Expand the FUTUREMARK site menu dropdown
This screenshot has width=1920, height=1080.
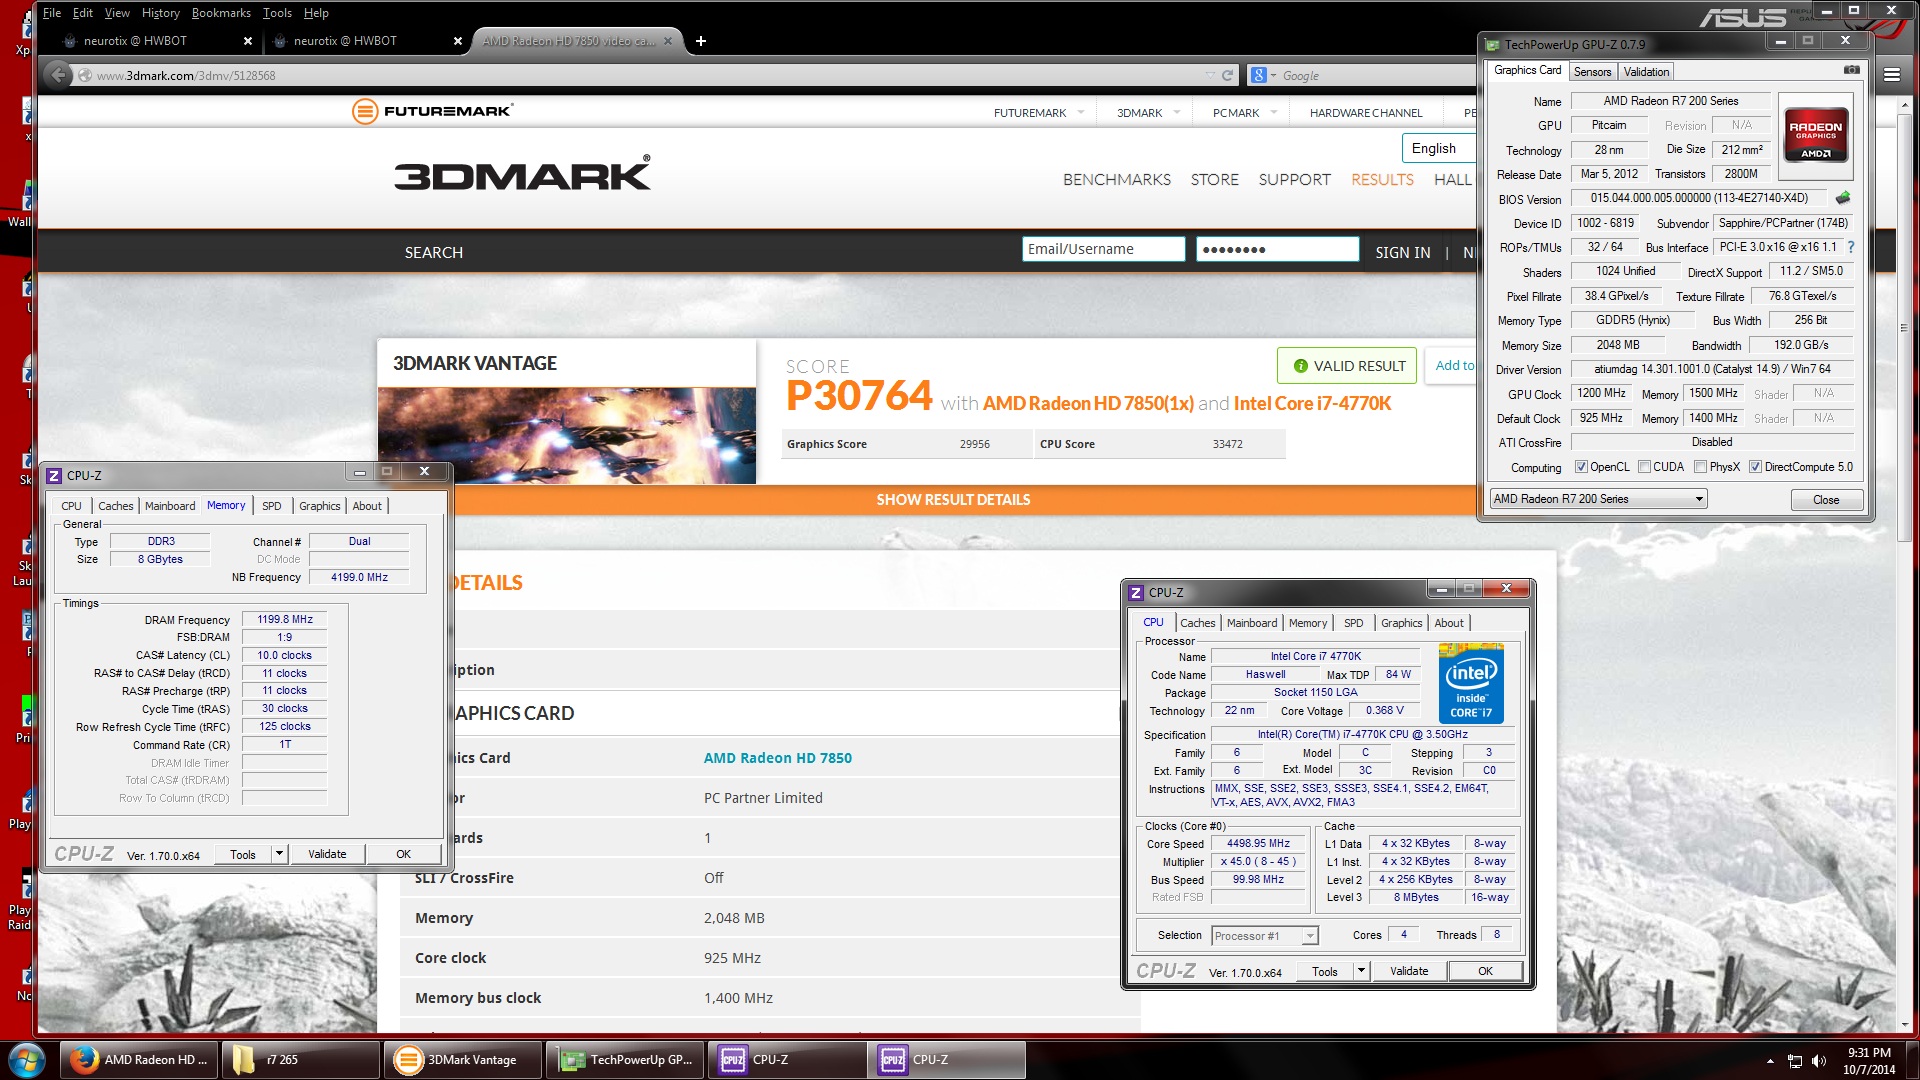coord(1081,113)
